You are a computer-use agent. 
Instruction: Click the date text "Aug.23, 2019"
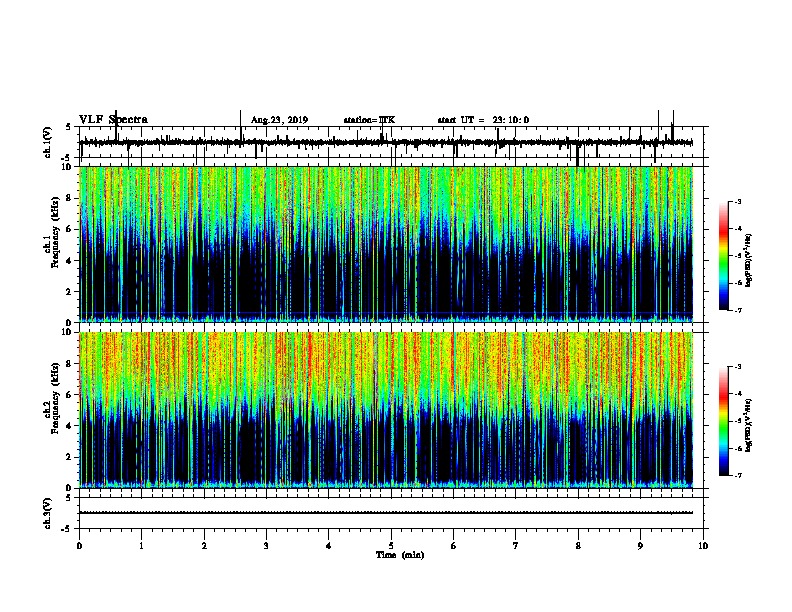(279, 120)
